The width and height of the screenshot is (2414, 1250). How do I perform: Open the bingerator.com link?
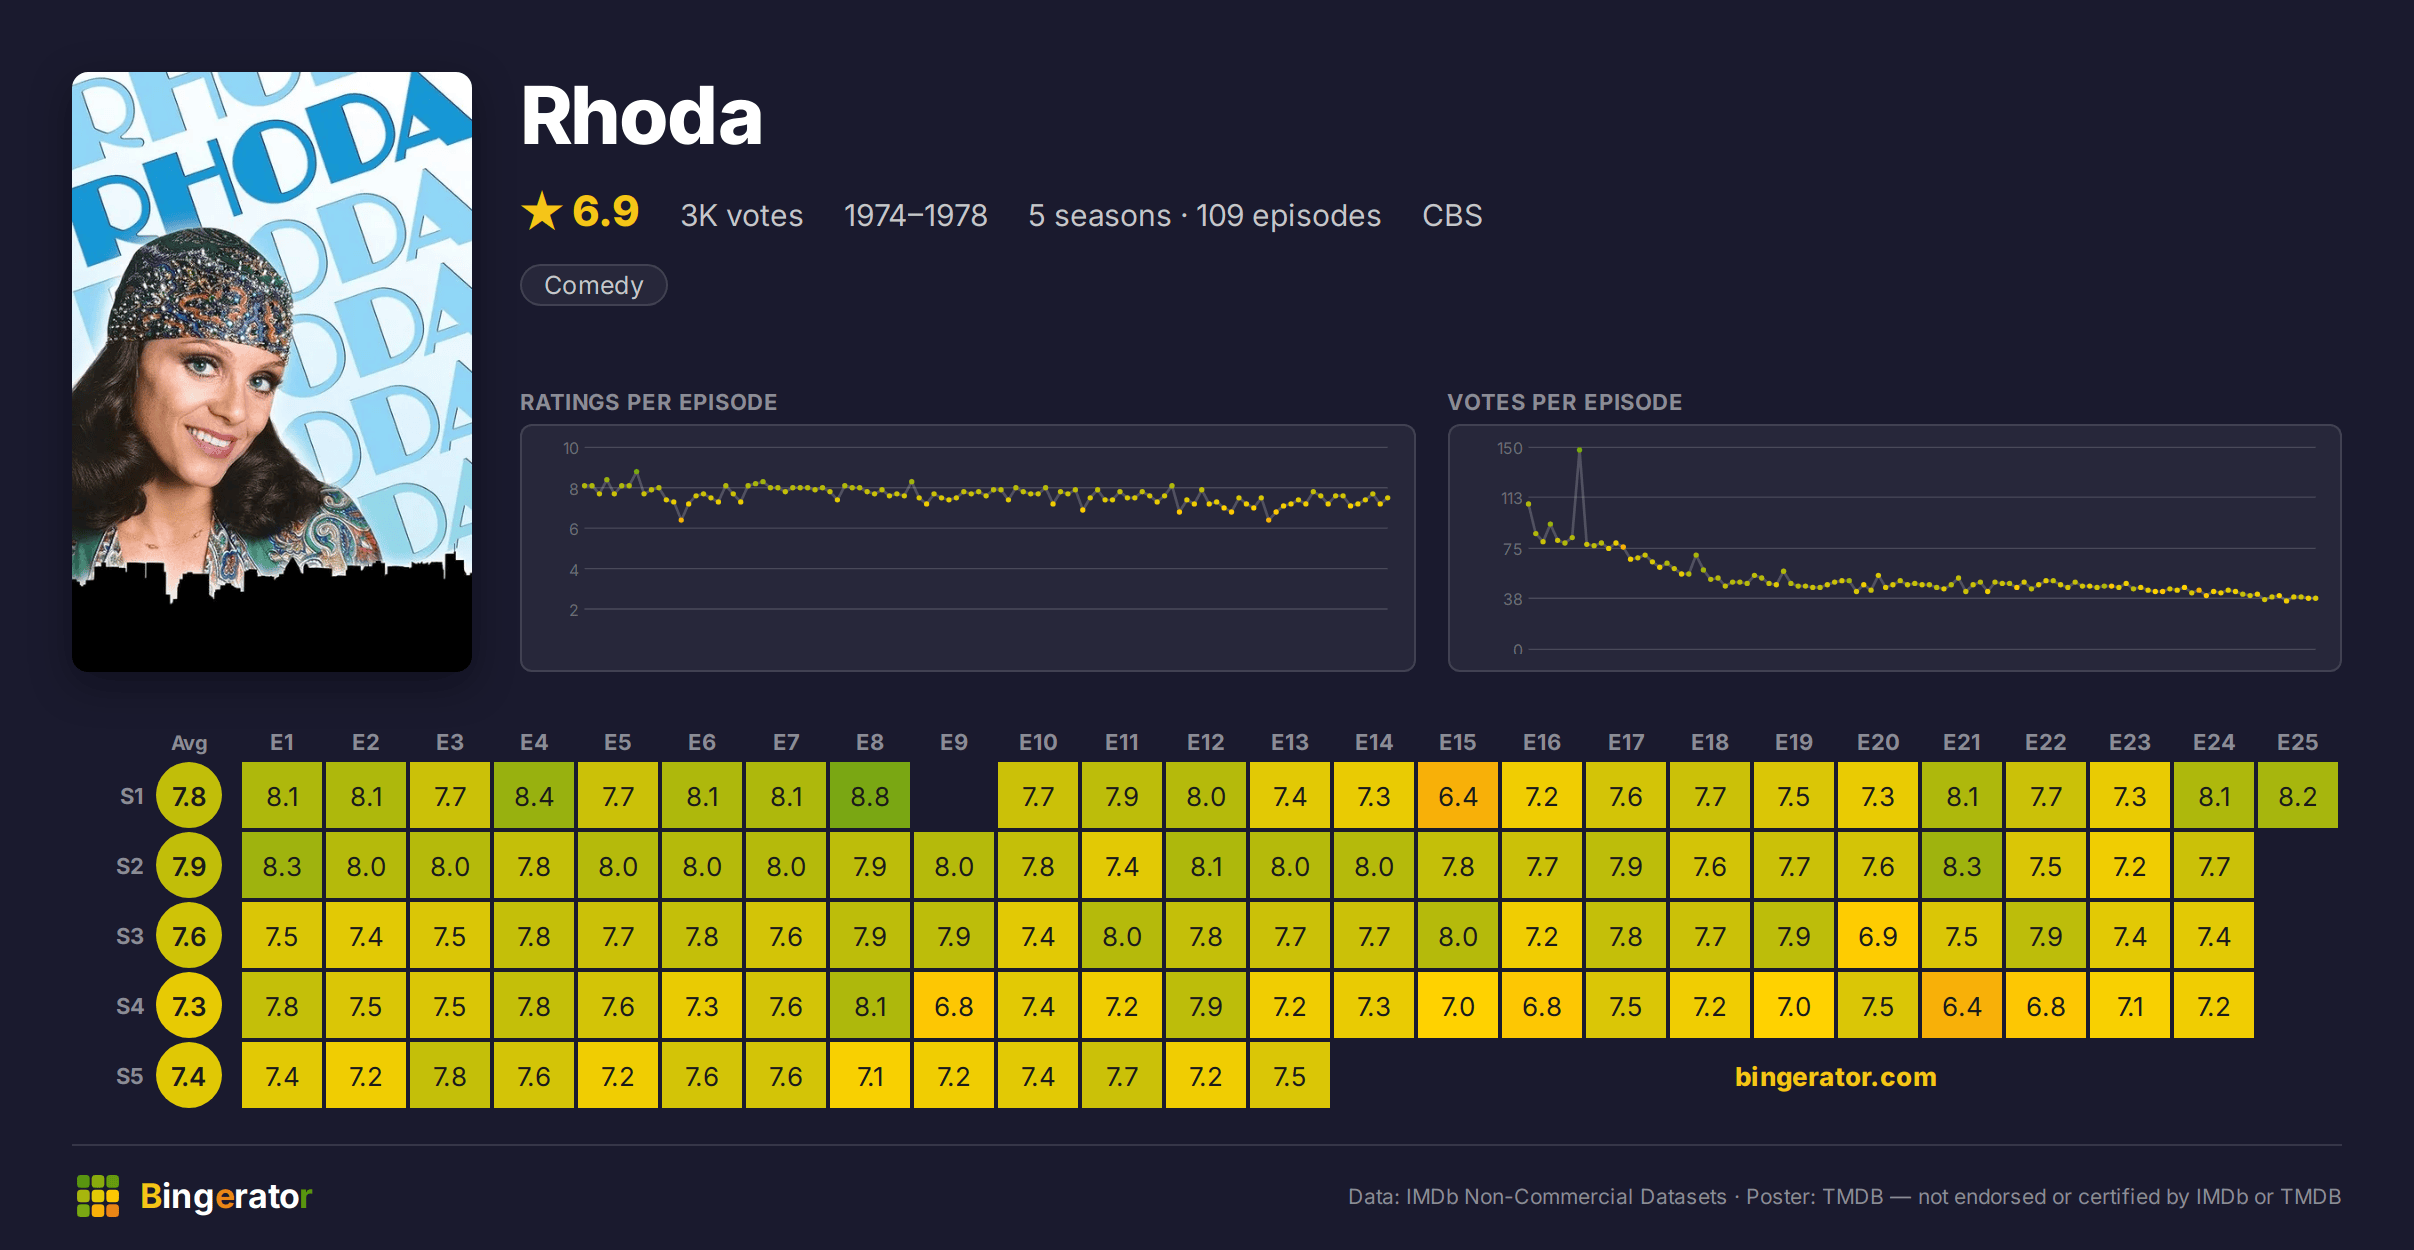[x=1835, y=1077]
